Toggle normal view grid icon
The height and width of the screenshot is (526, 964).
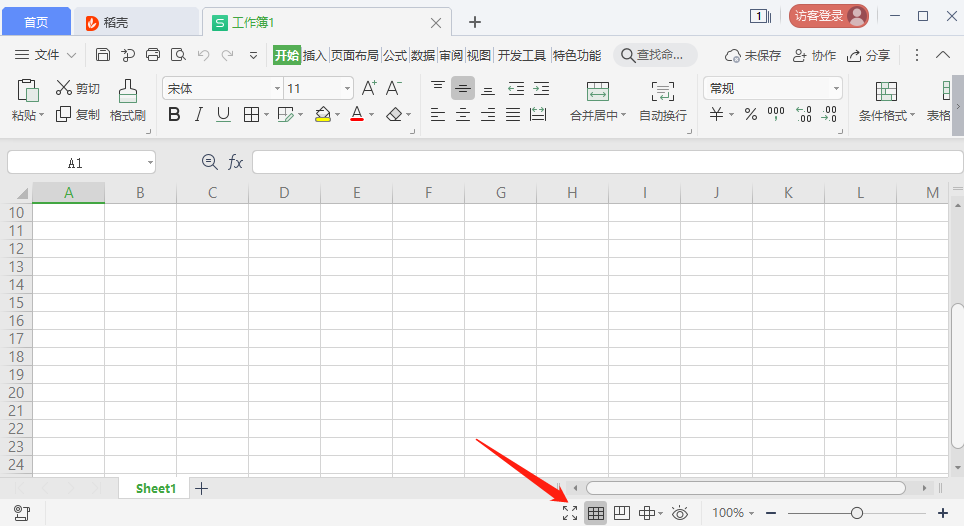point(596,513)
